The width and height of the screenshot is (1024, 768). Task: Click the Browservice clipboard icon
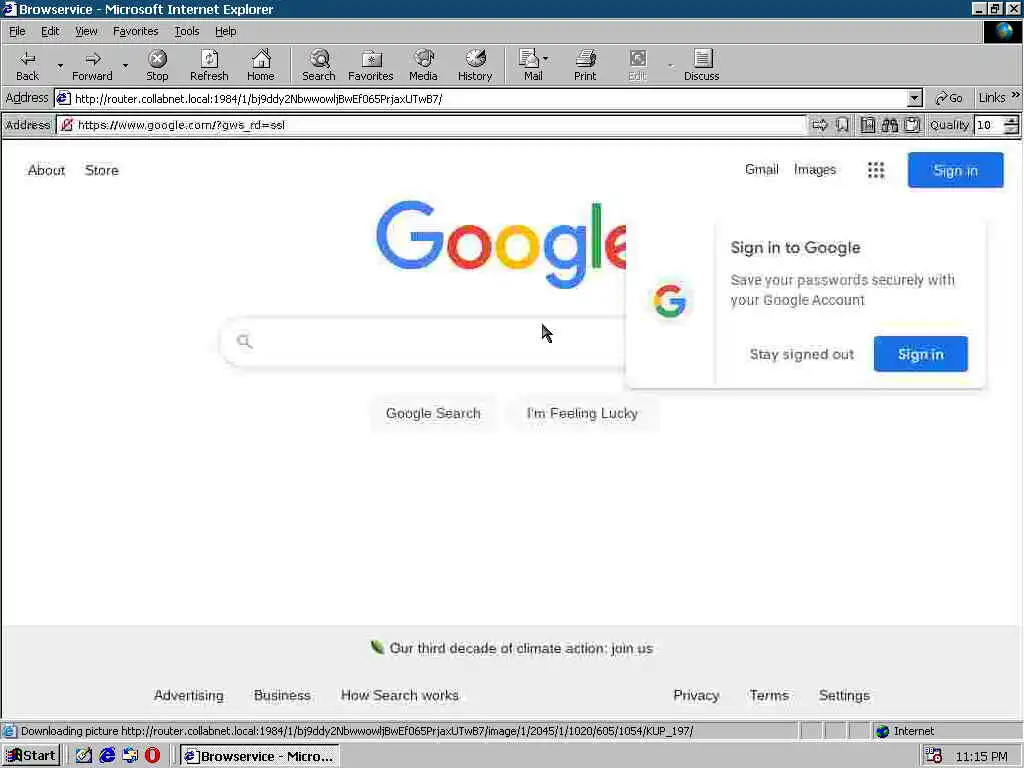[x=912, y=125]
